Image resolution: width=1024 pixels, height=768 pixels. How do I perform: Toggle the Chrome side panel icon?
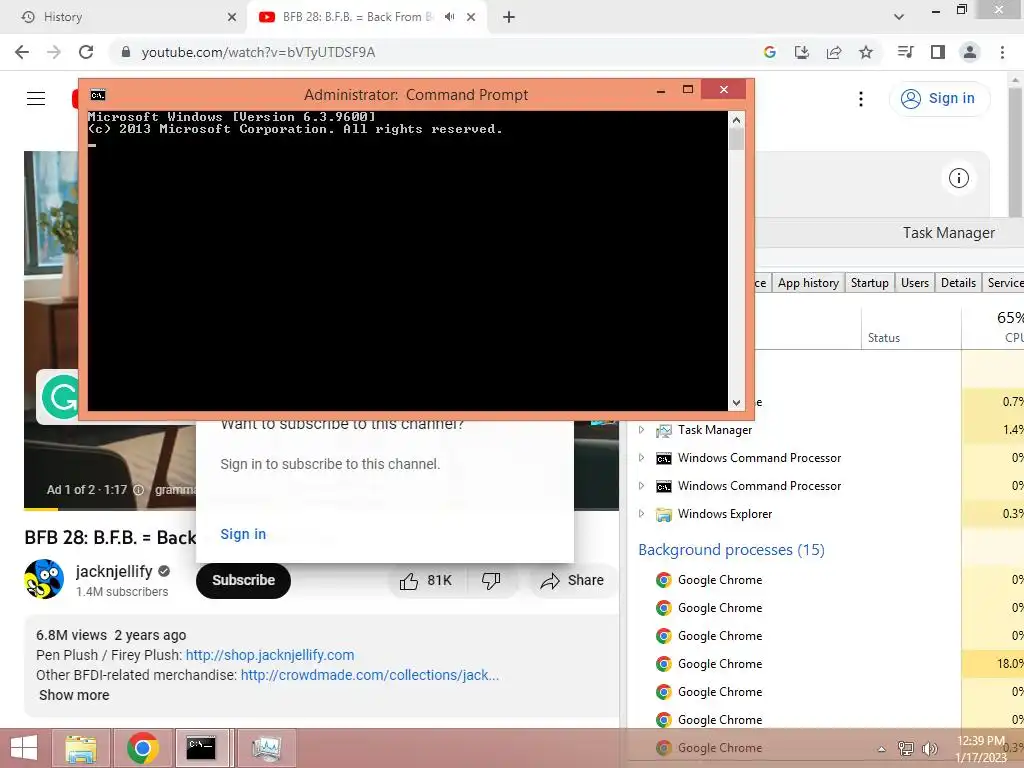tap(938, 52)
